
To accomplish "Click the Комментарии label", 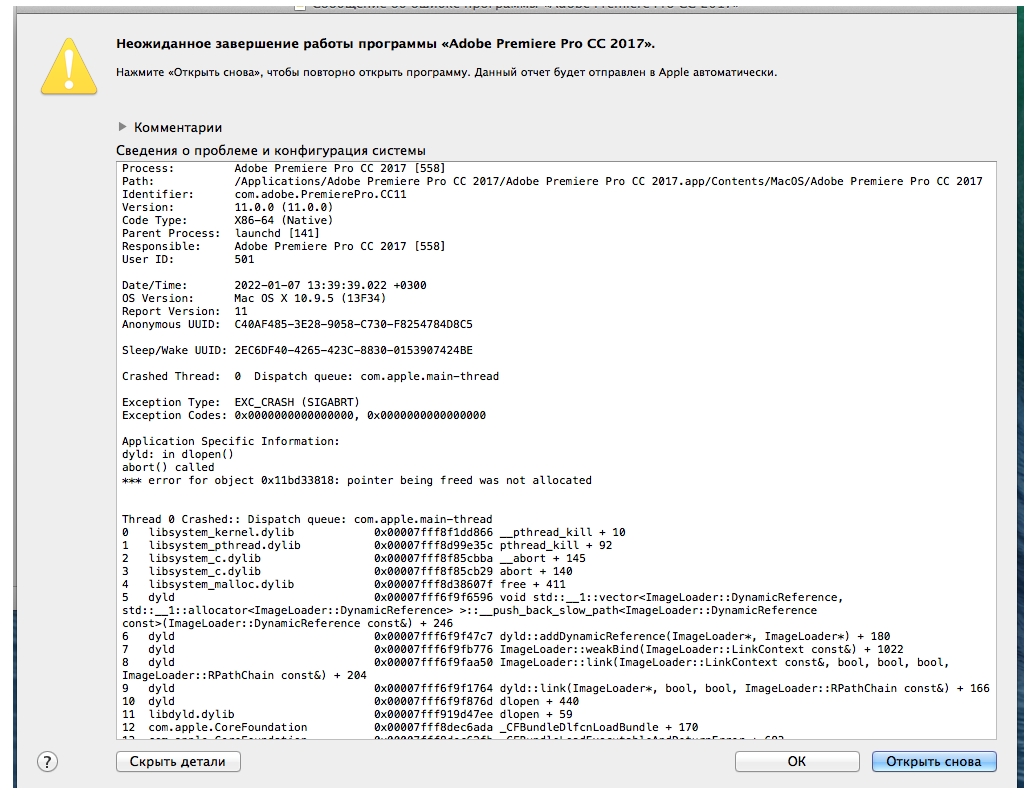I will point(178,127).
